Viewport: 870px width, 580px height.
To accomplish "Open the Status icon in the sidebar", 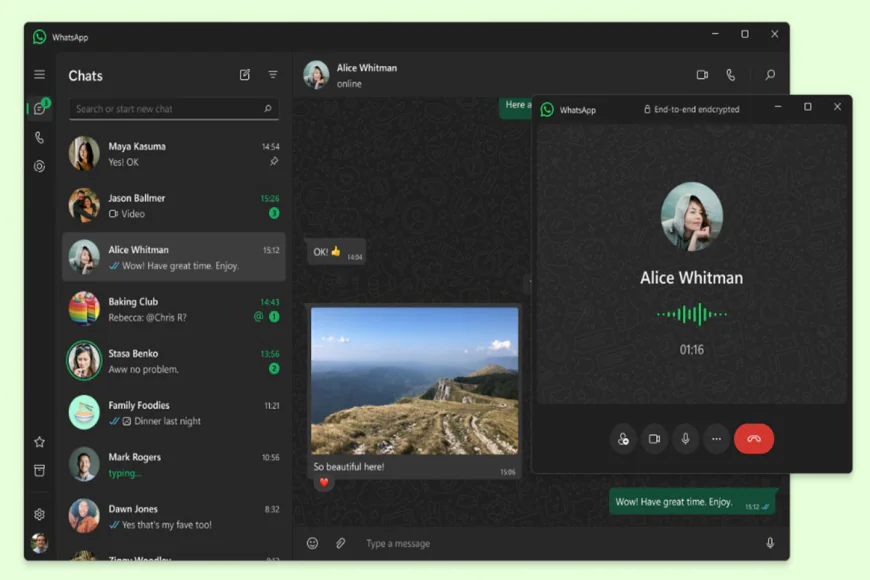I will point(38,165).
